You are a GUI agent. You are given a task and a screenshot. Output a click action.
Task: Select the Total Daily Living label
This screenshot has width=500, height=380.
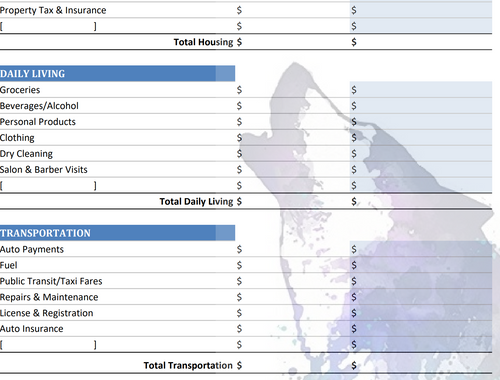tap(196, 201)
